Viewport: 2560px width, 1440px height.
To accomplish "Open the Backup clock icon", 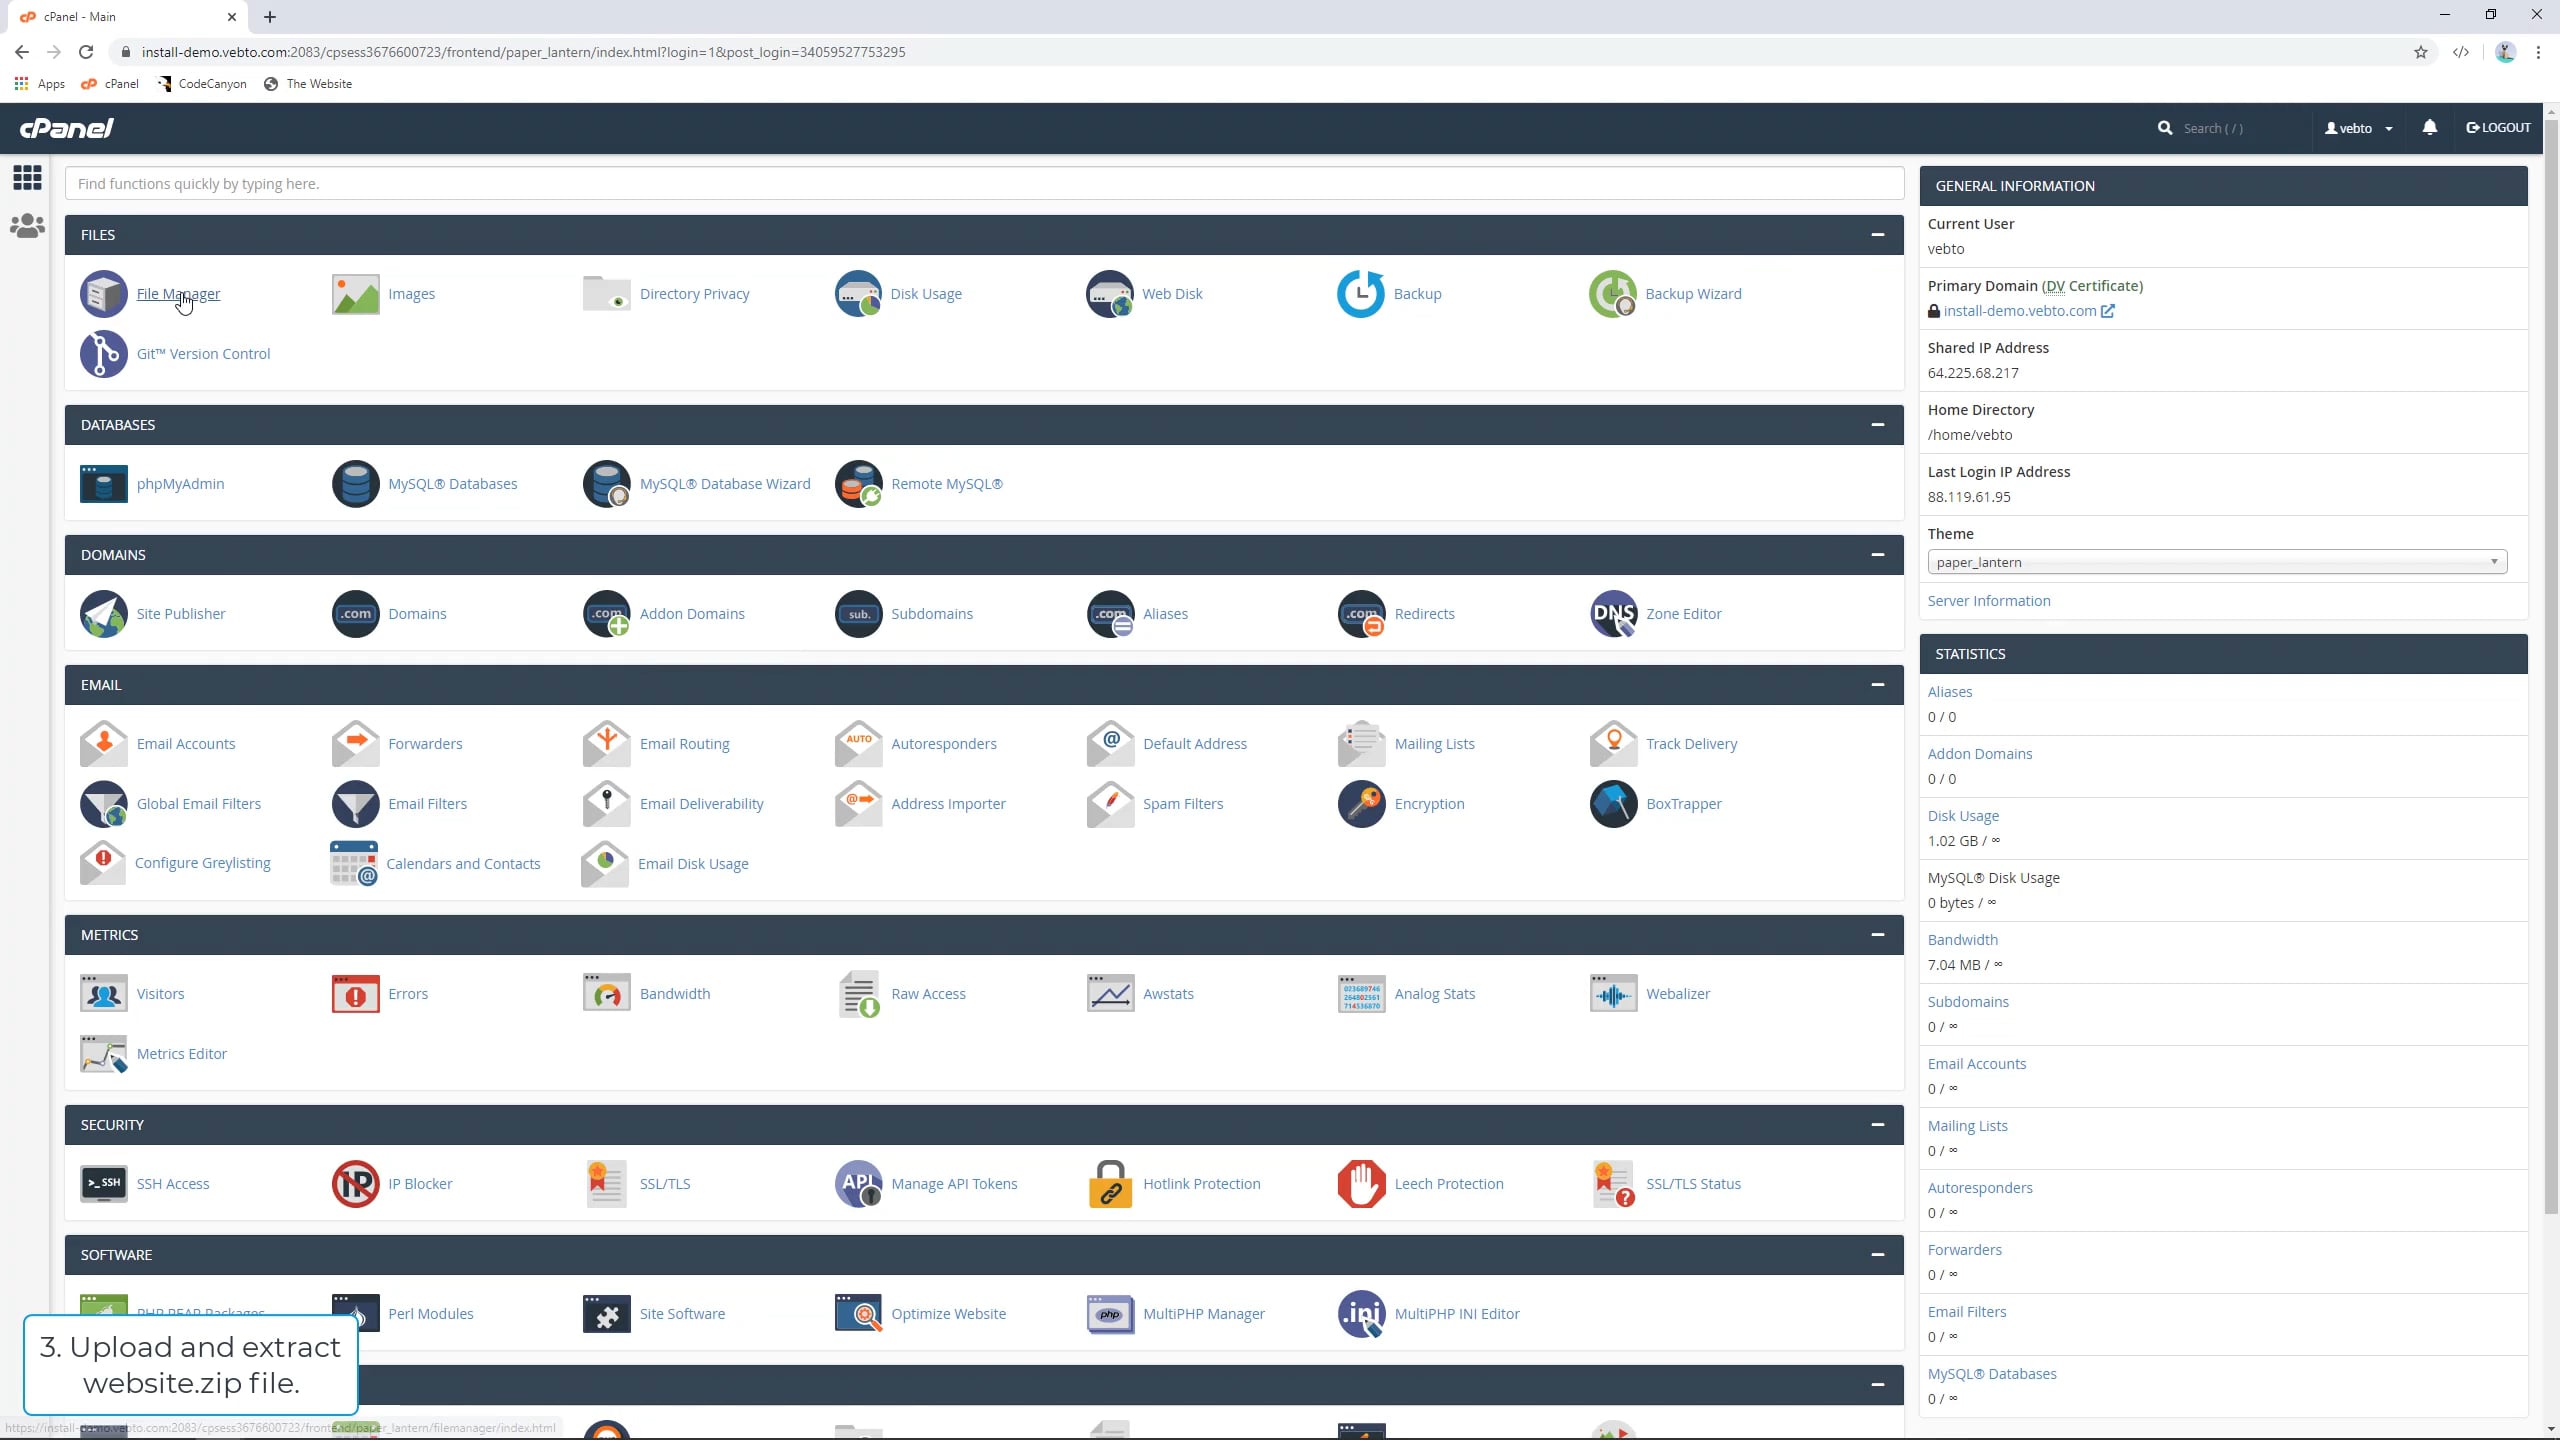I will pos(1361,294).
